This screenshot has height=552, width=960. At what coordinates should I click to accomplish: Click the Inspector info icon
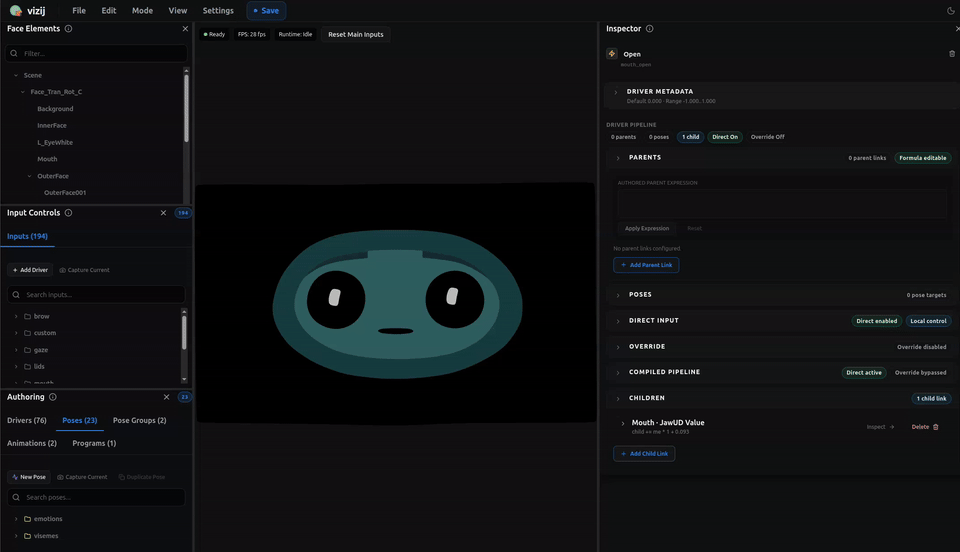click(x=650, y=29)
